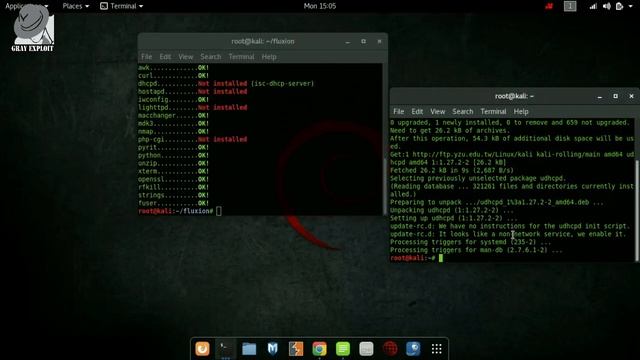Maximize the root@kali: ~ terminal window
The height and width of the screenshot is (360, 640).
(616, 96)
